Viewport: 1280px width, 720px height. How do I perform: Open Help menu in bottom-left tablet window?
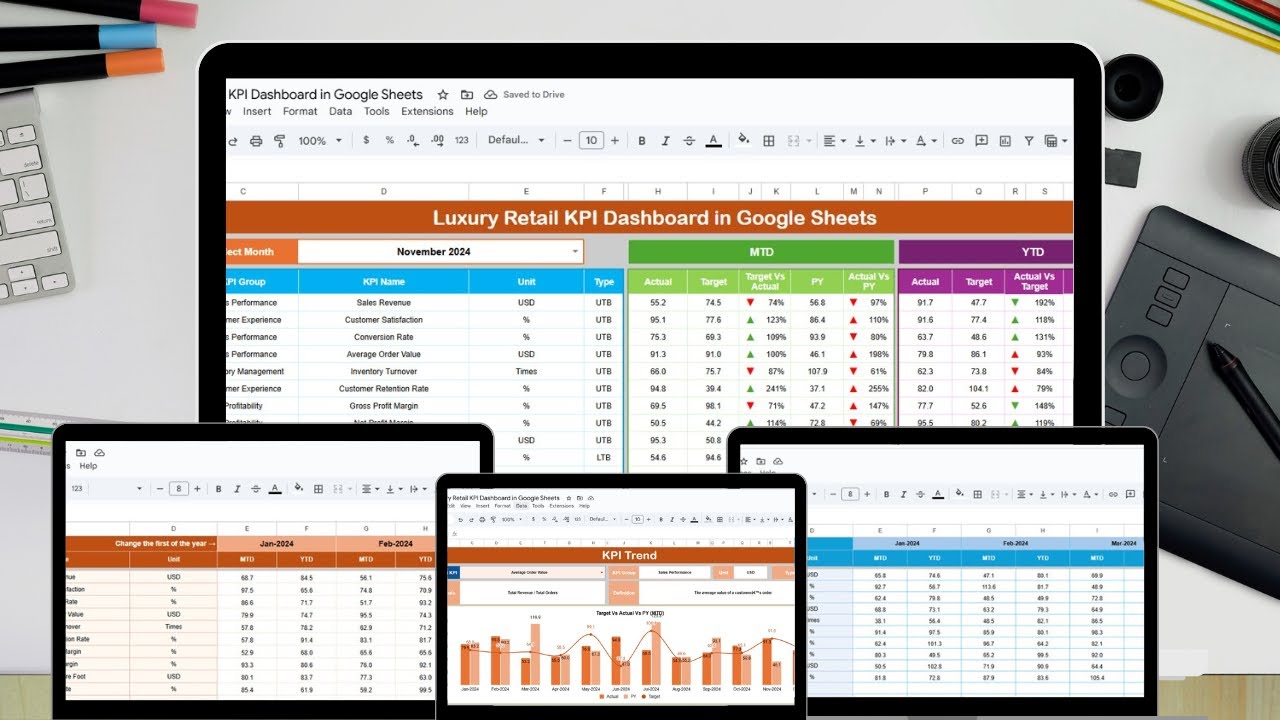pos(88,466)
